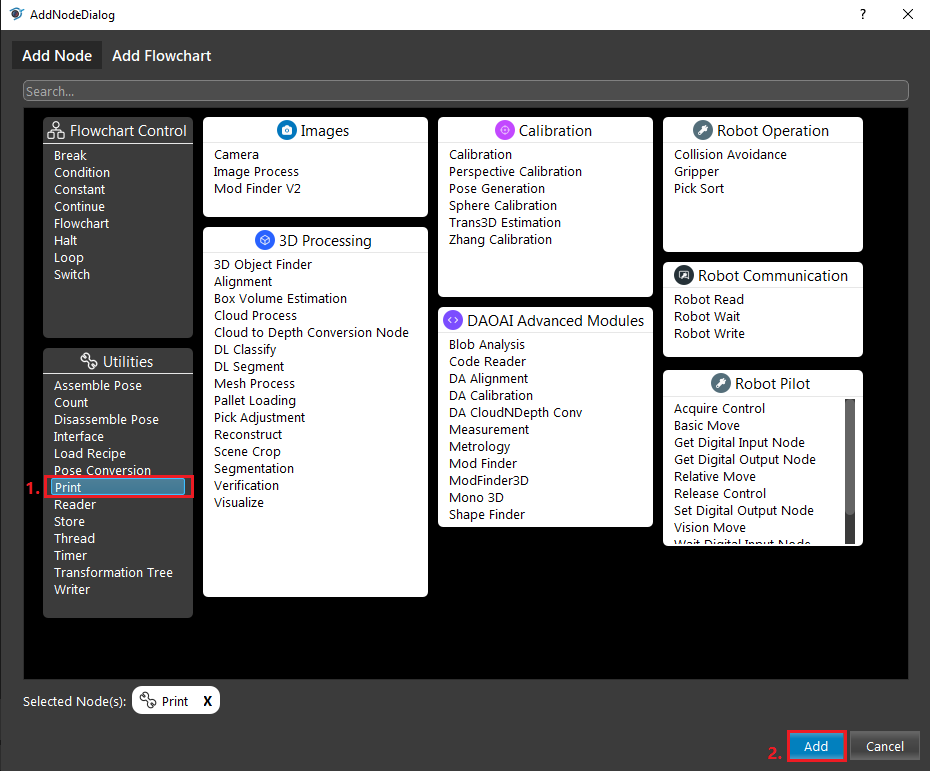Viewport: 930px width, 771px height.
Task: Click the Images camera icon
Action: 287,130
